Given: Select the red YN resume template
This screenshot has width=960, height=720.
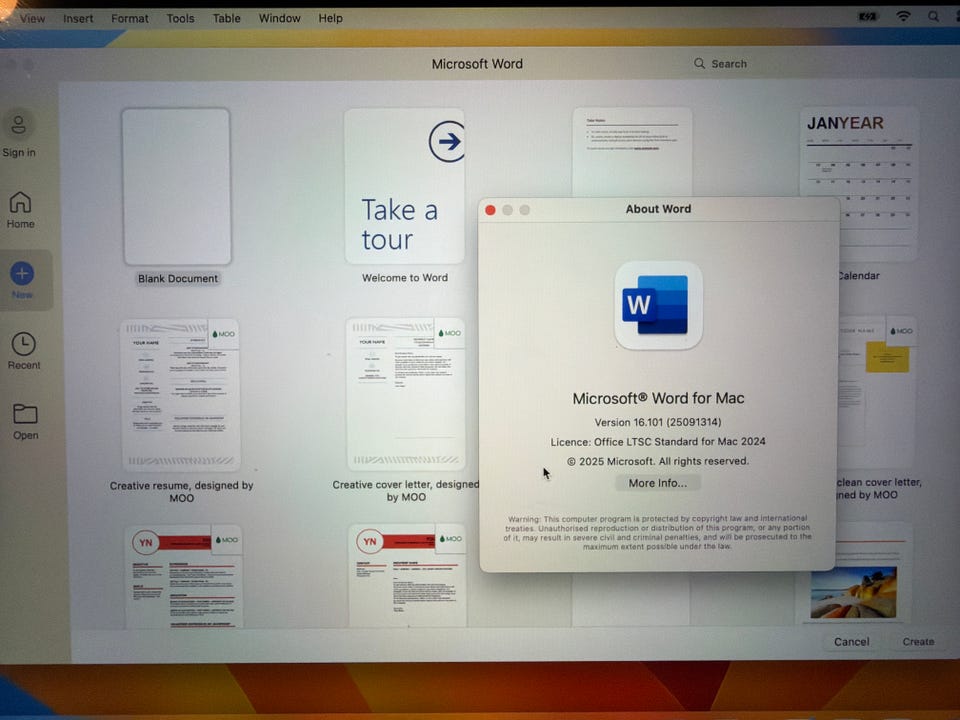Looking at the screenshot, I should pos(183,576).
